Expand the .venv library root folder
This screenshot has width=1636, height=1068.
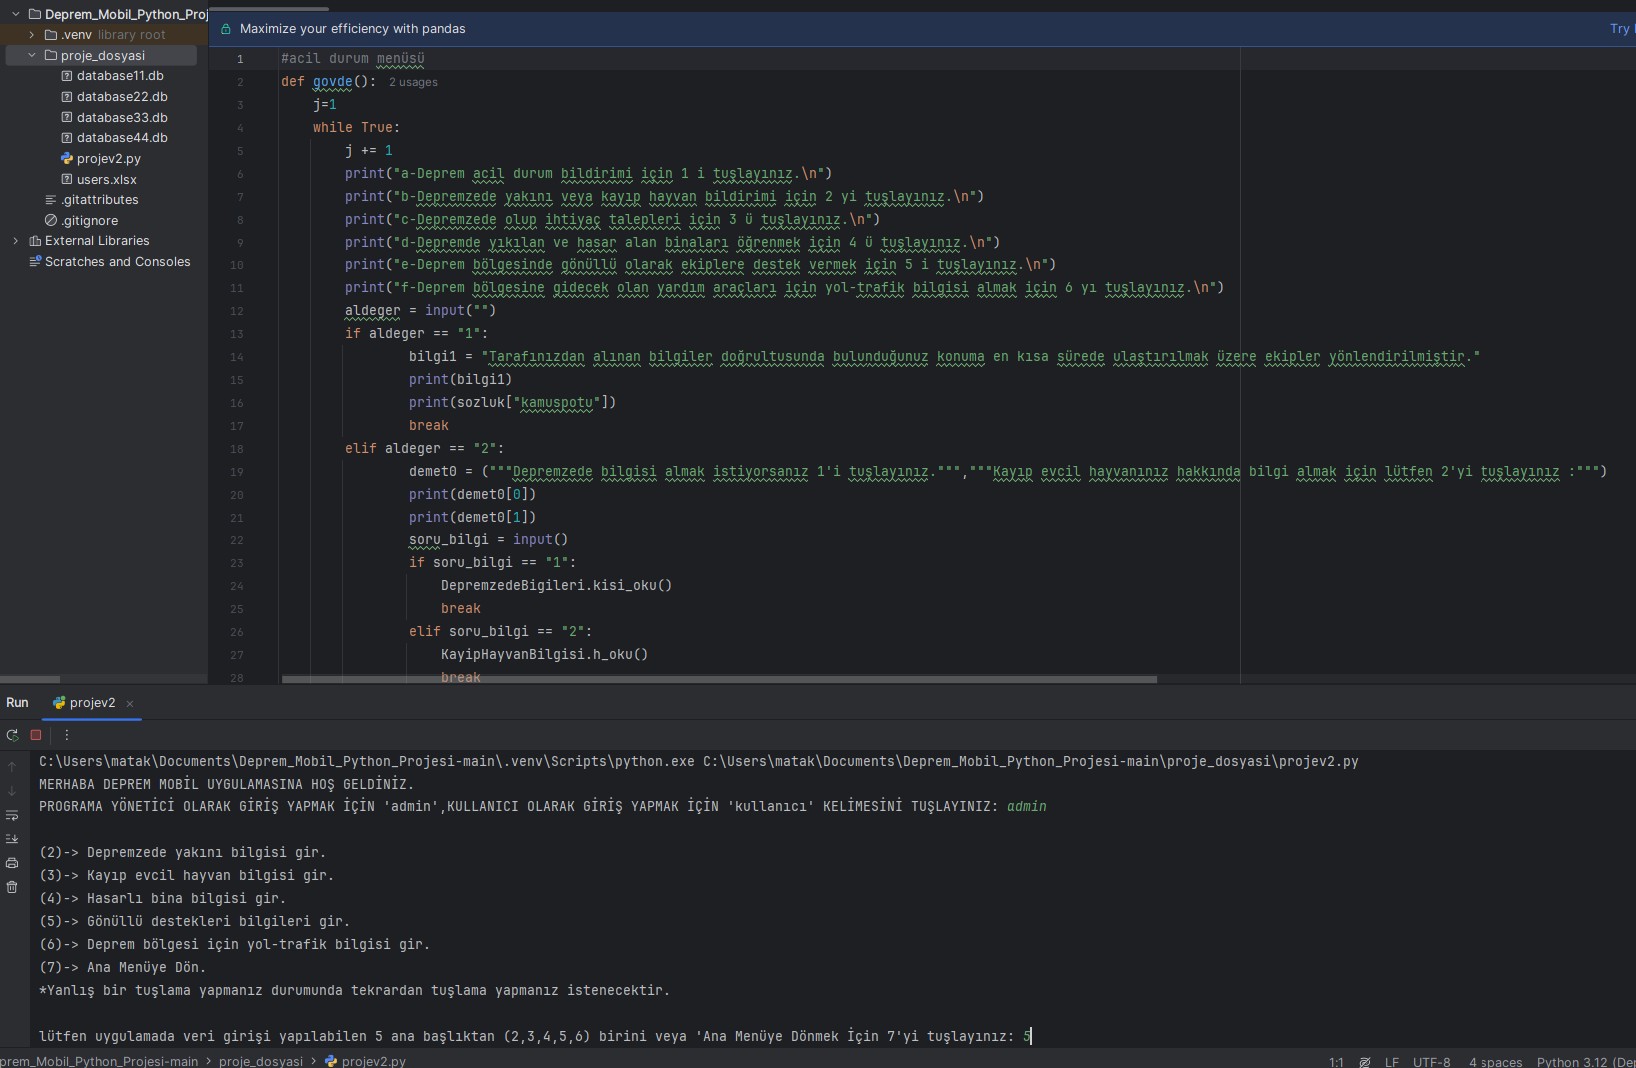point(32,35)
